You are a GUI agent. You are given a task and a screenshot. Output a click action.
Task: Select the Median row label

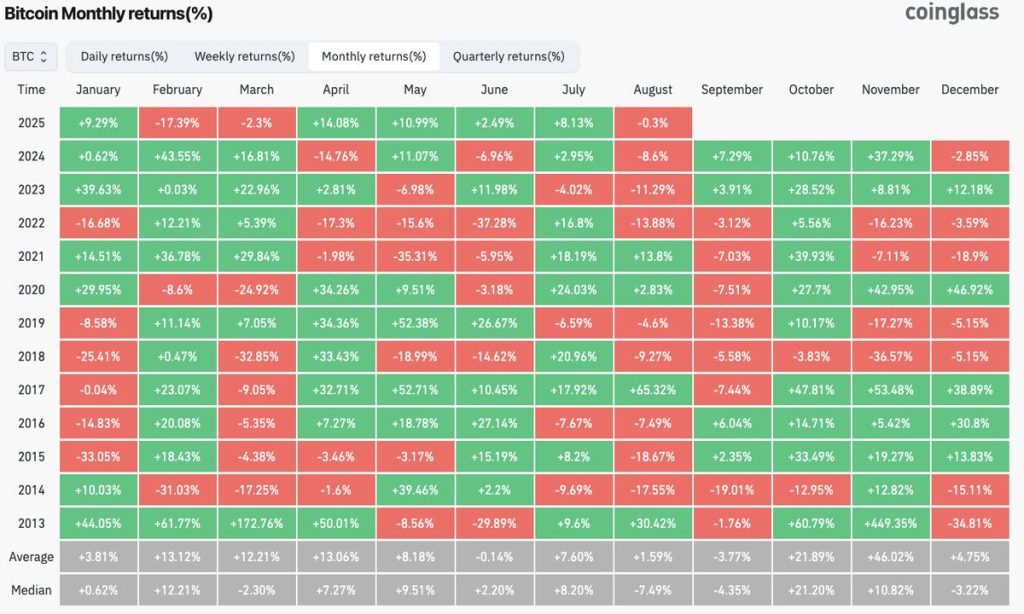pos(31,589)
